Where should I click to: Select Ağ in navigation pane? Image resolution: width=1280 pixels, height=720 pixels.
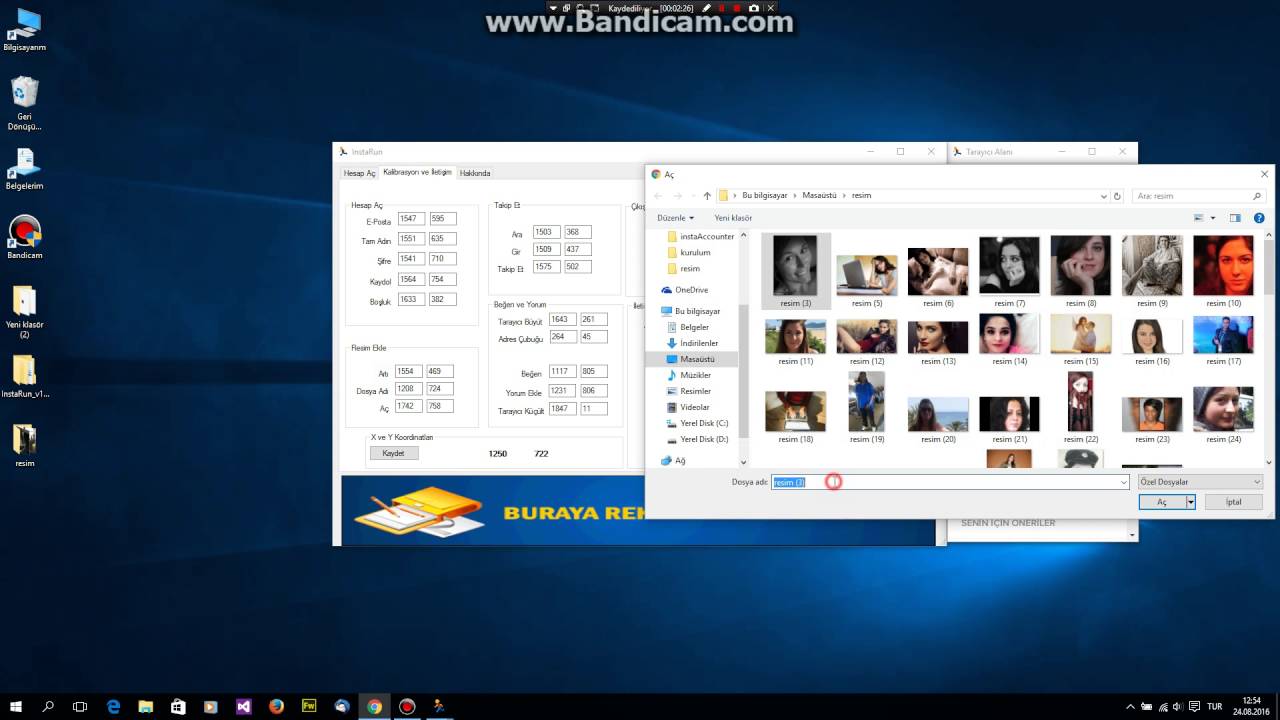point(673,461)
